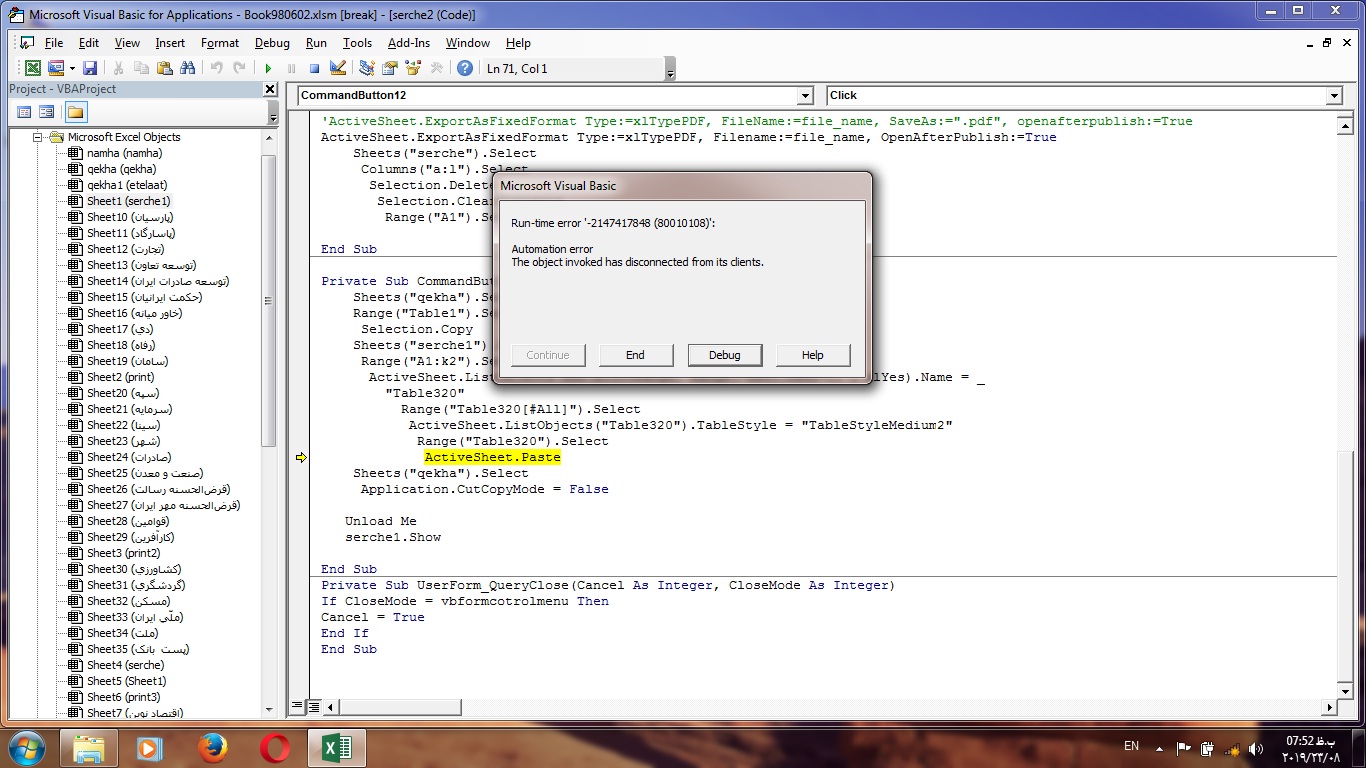Open Project Explorer from the toolbar icon

pyautogui.click(x=367, y=68)
